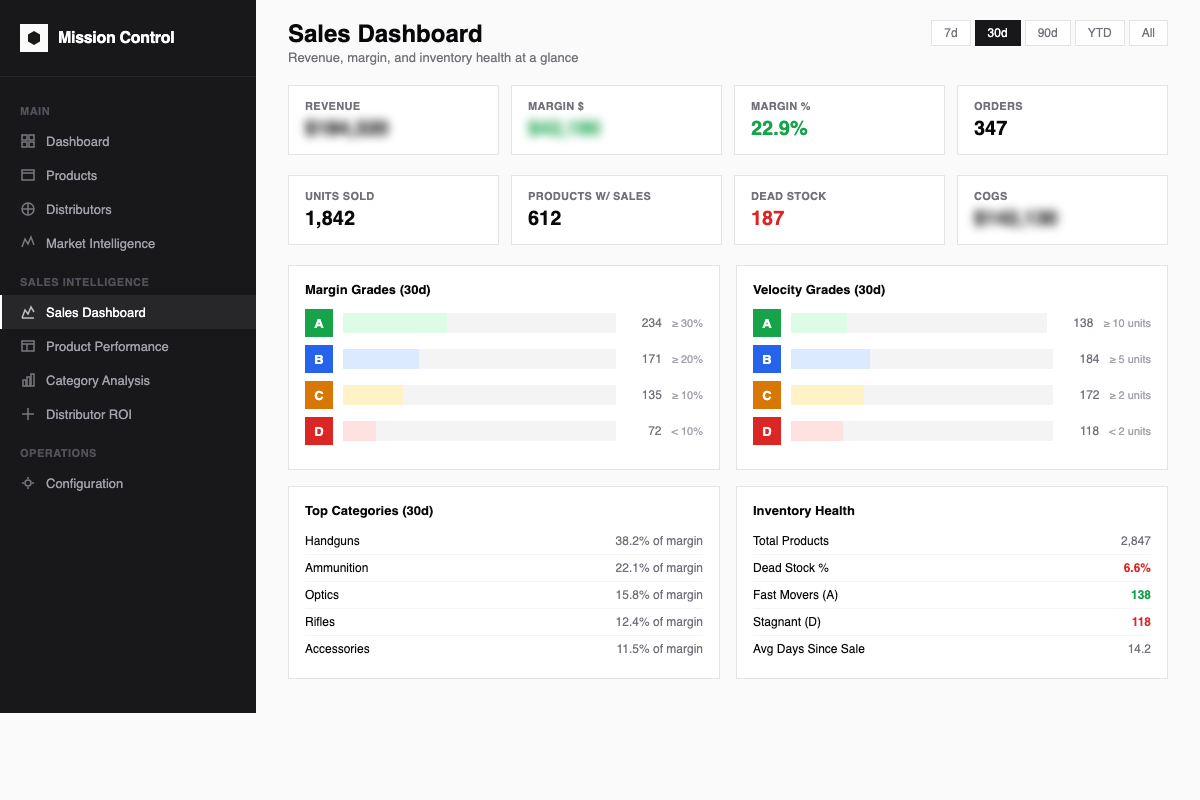Open Distributors via its globe icon

30,209
